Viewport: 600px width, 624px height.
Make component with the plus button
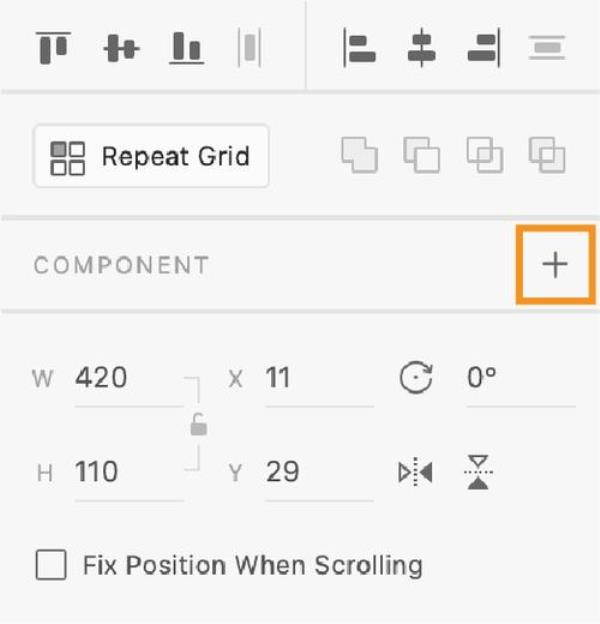[x=555, y=264]
